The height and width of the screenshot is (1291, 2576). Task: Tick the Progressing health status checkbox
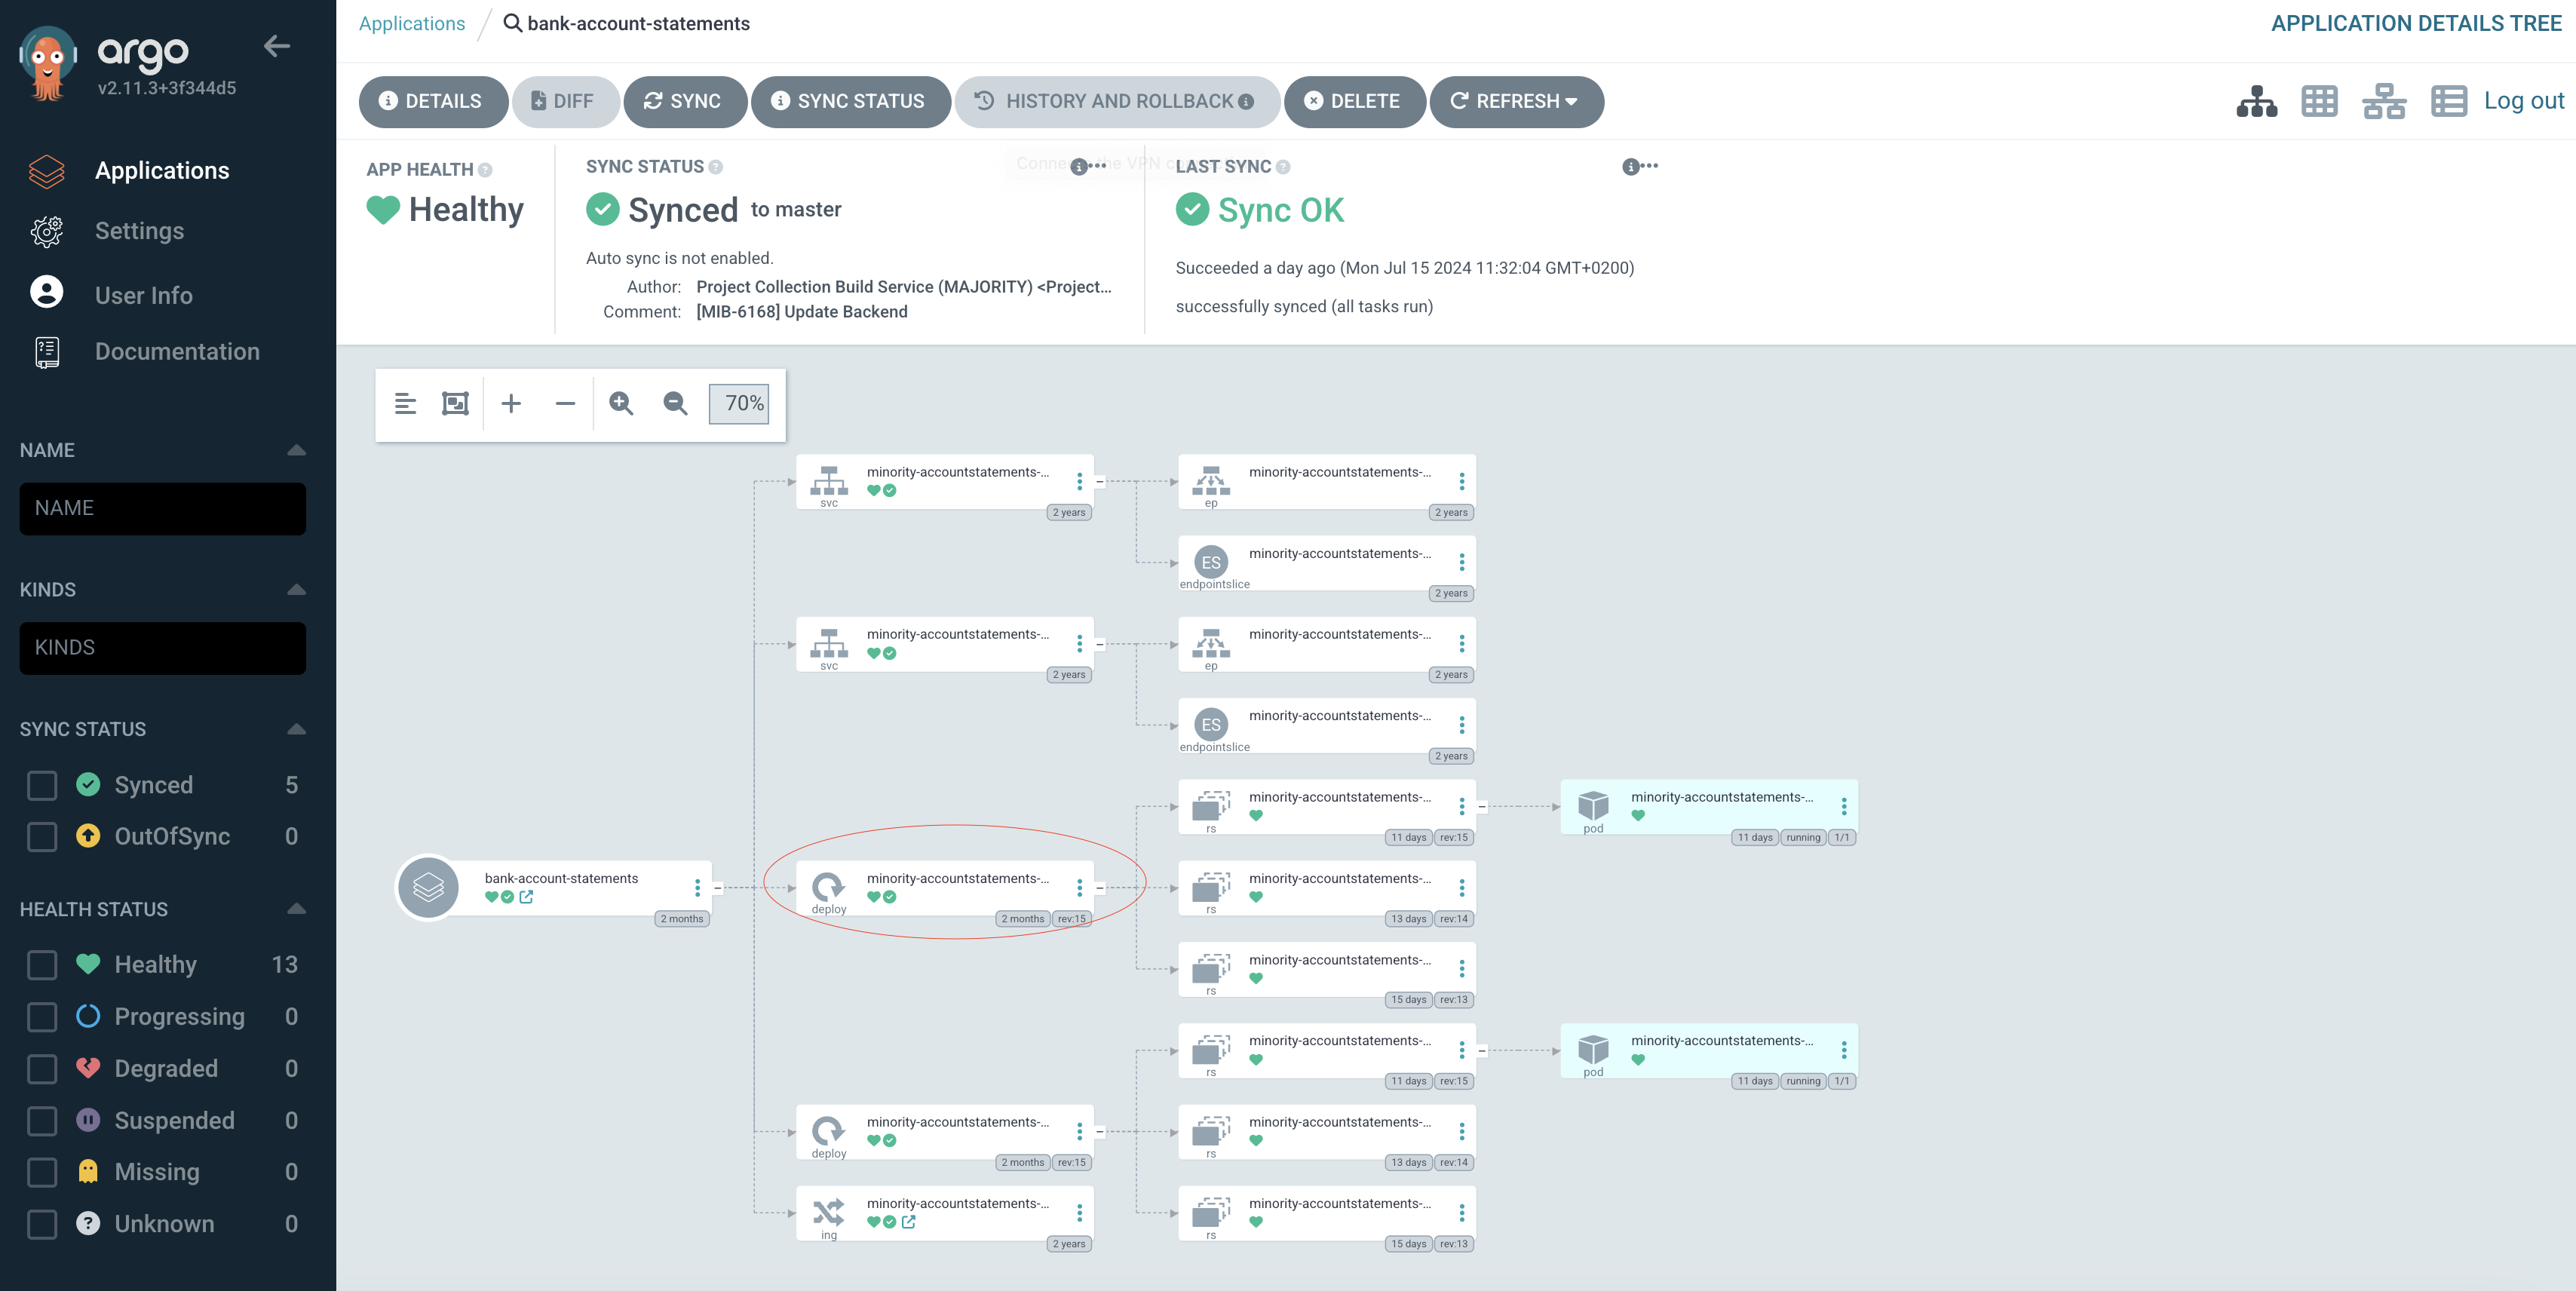pyautogui.click(x=42, y=1017)
